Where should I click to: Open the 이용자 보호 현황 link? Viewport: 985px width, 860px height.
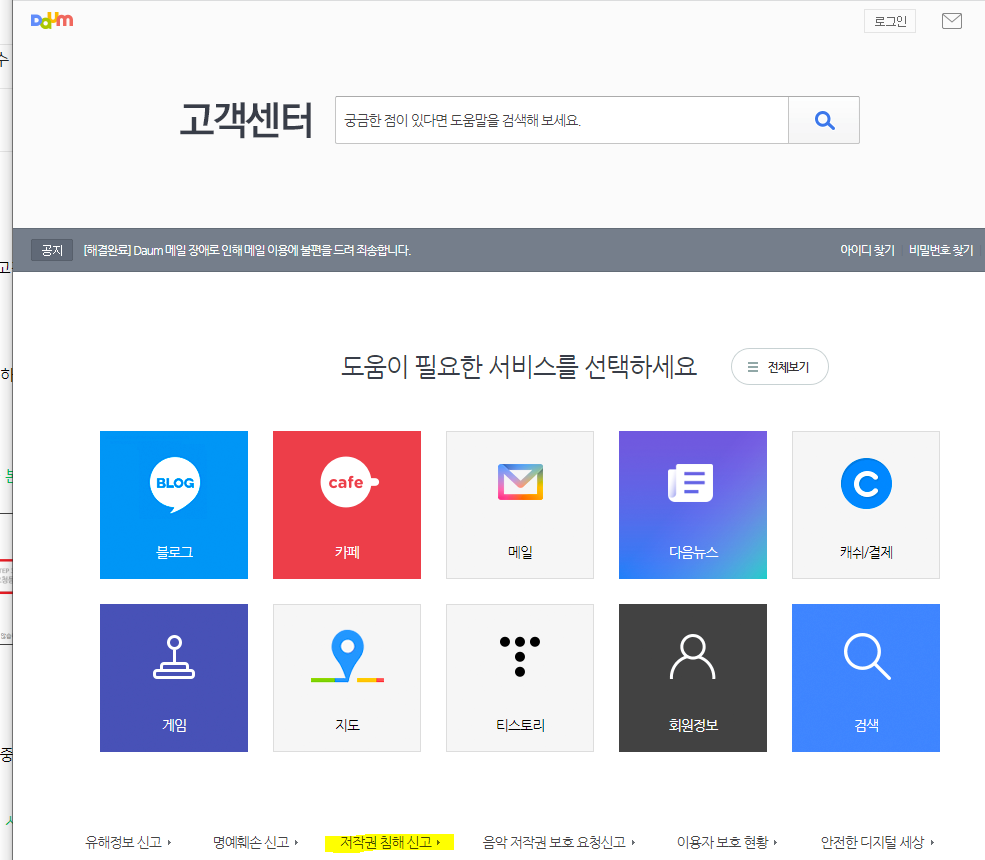[x=727, y=842]
